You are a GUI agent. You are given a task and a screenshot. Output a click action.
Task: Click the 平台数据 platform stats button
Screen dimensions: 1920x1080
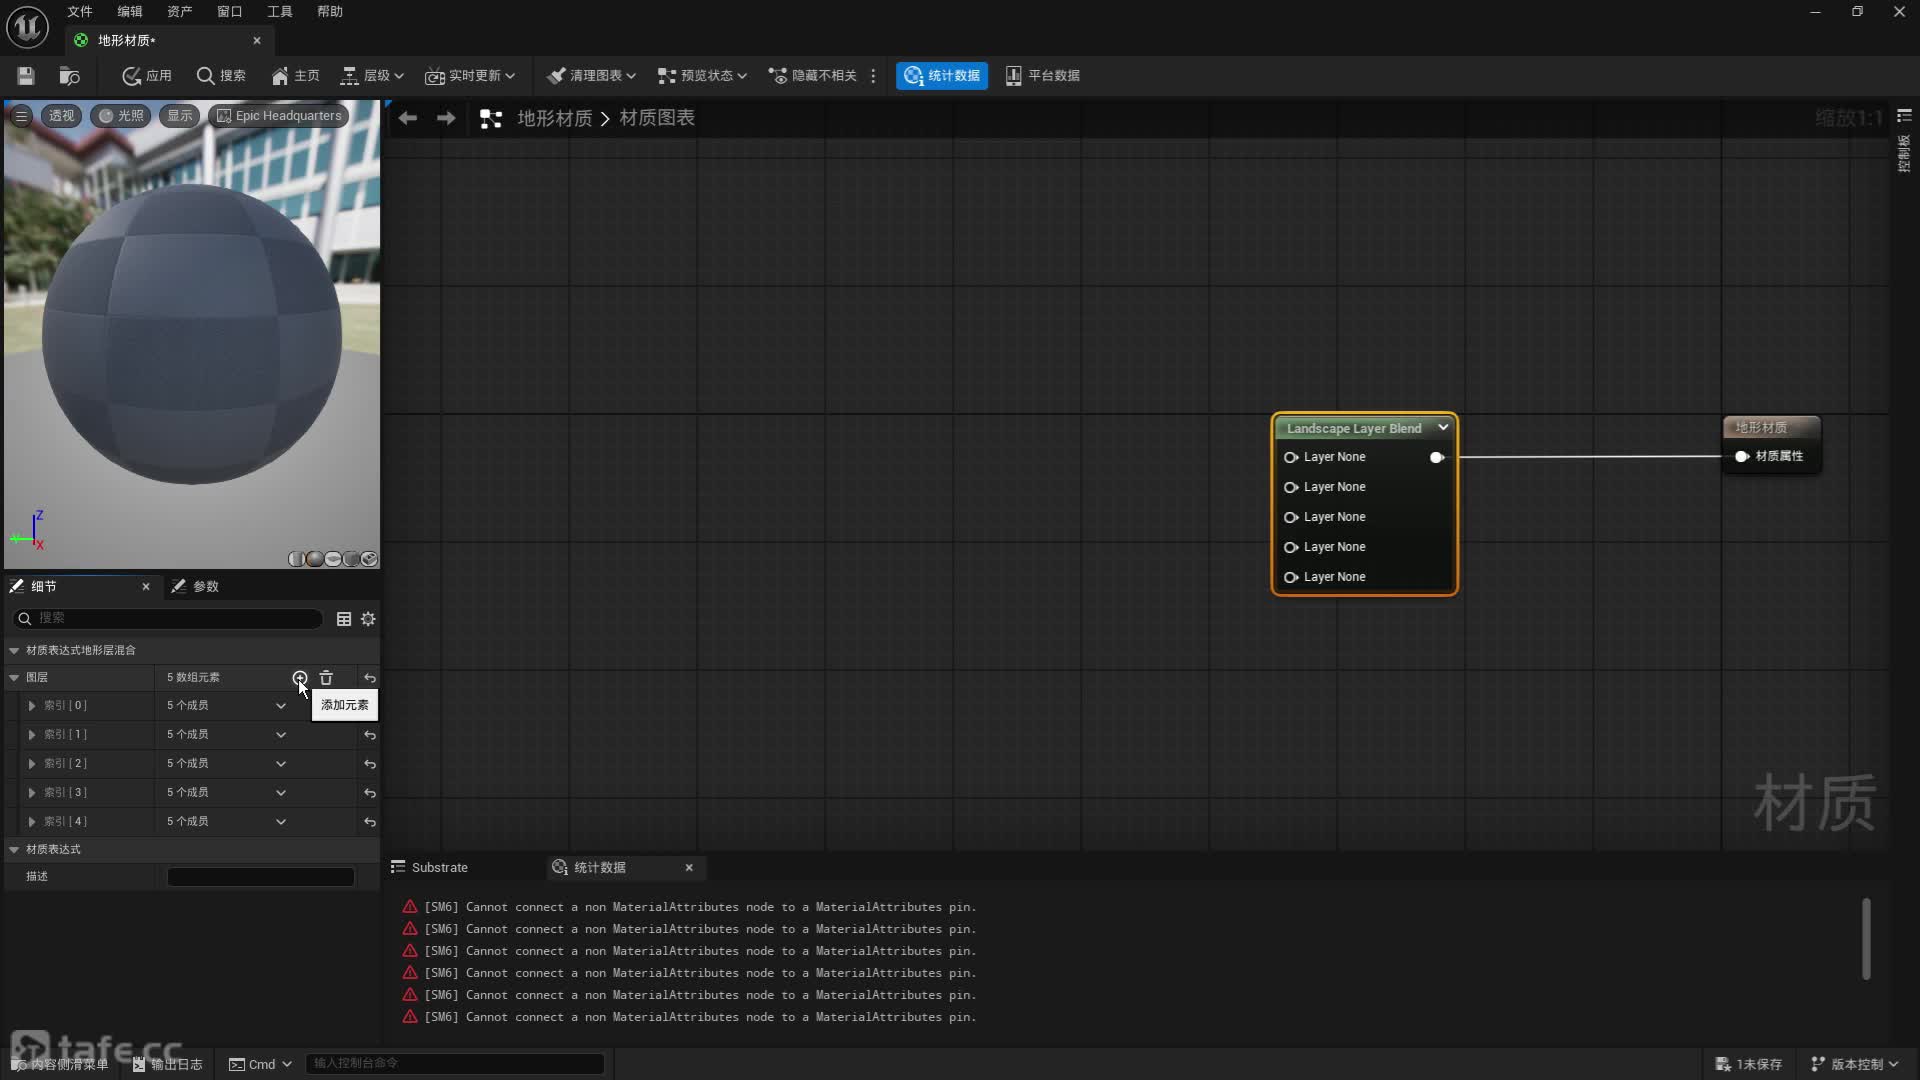1042,76
